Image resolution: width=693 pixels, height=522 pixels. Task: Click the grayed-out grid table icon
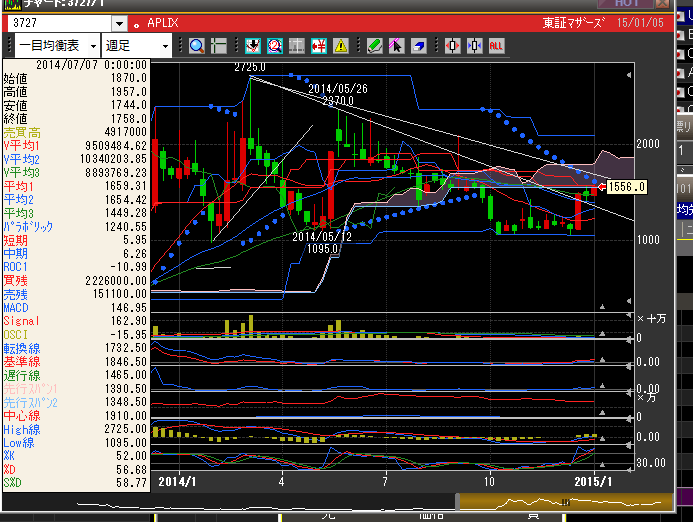(297, 45)
